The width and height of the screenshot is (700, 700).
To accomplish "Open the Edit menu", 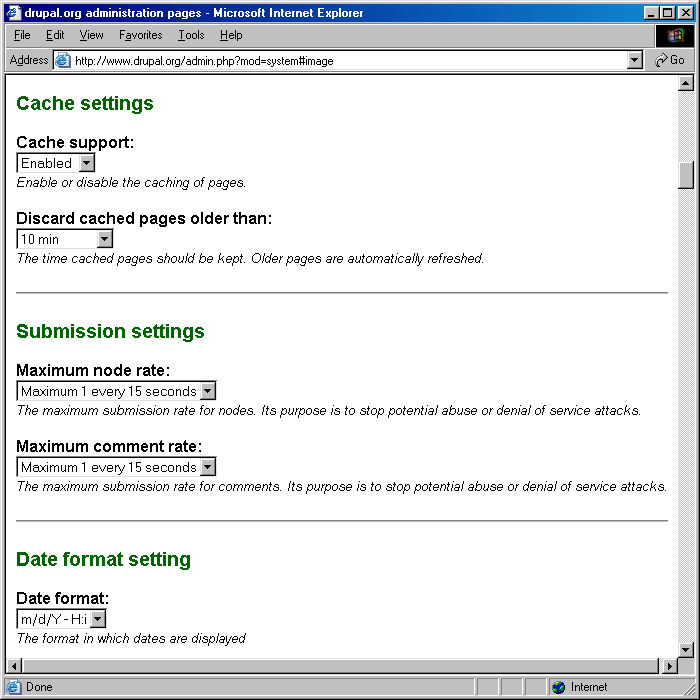I will (55, 35).
